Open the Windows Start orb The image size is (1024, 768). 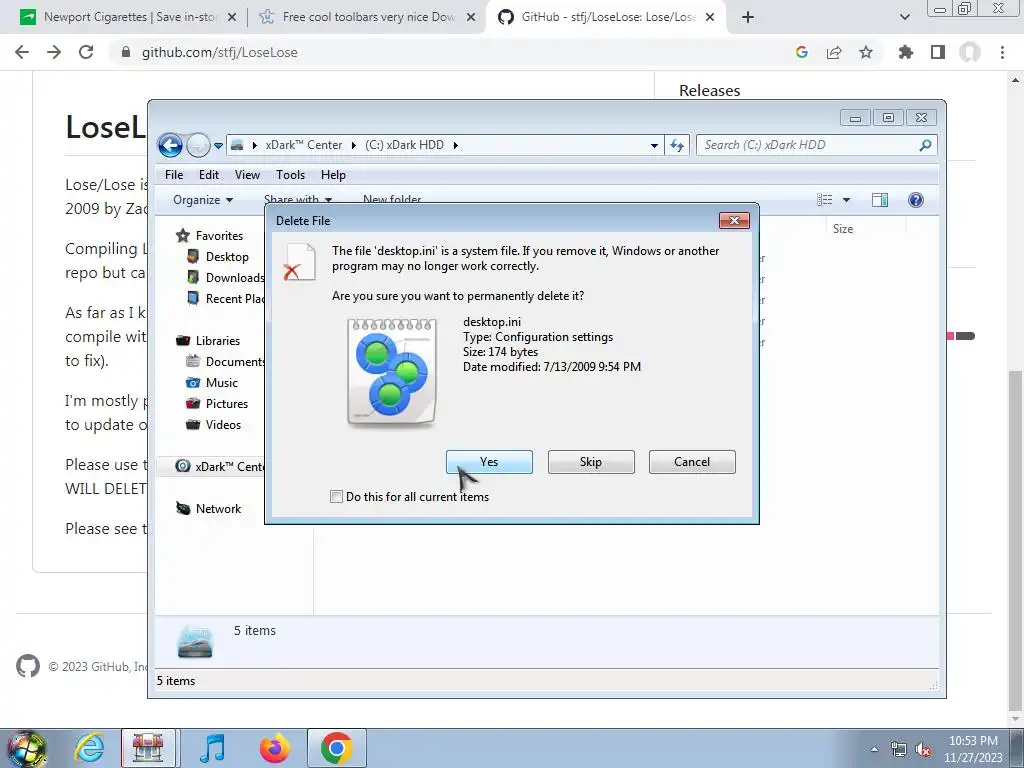(27, 749)
